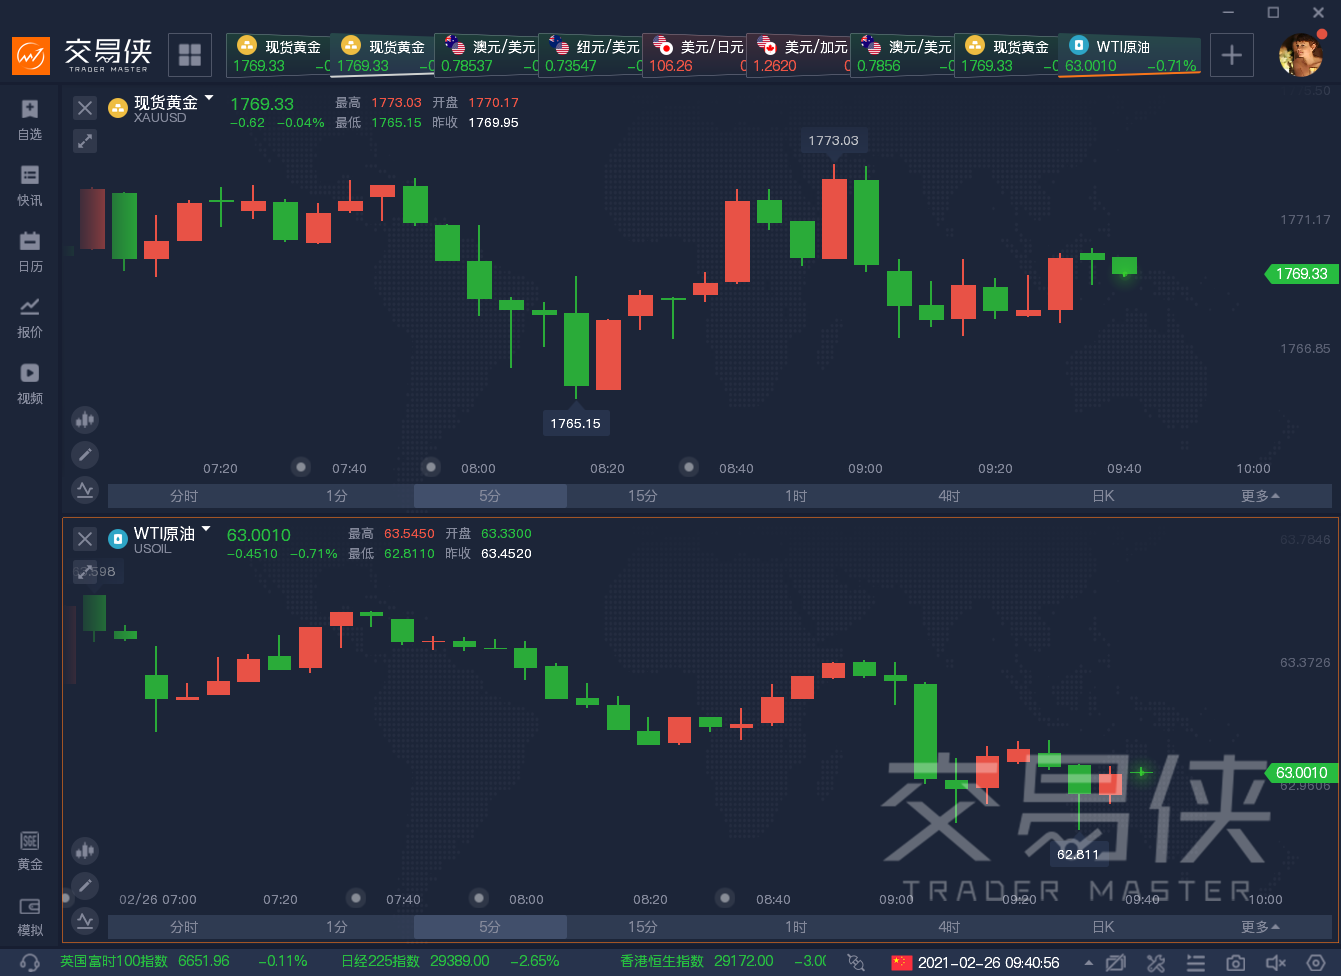1341x976 pixels.
Task: Select 日K timeframe in gold chart
Action: (x=1103, y=496)
